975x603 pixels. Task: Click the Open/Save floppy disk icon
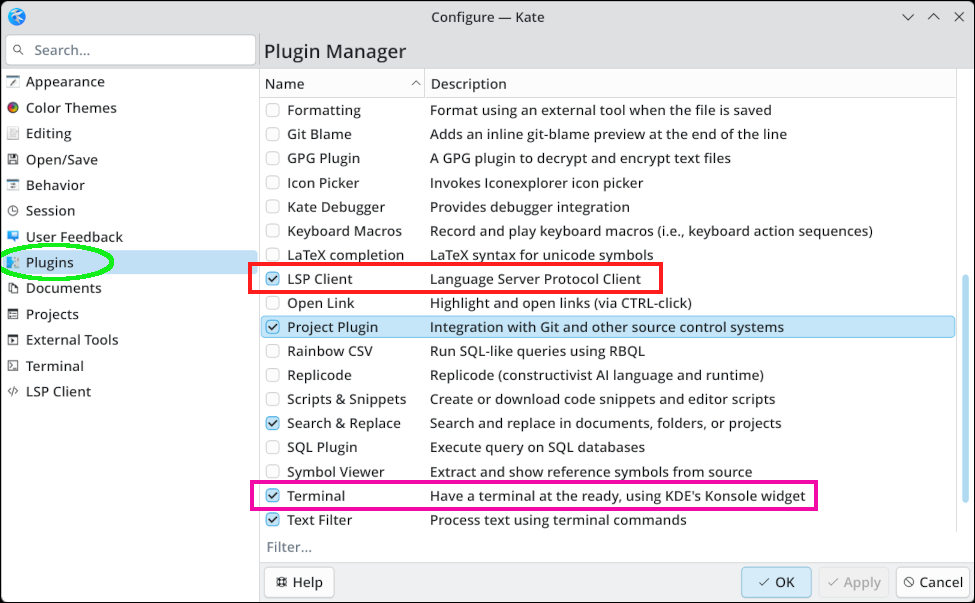coord(12,159)
